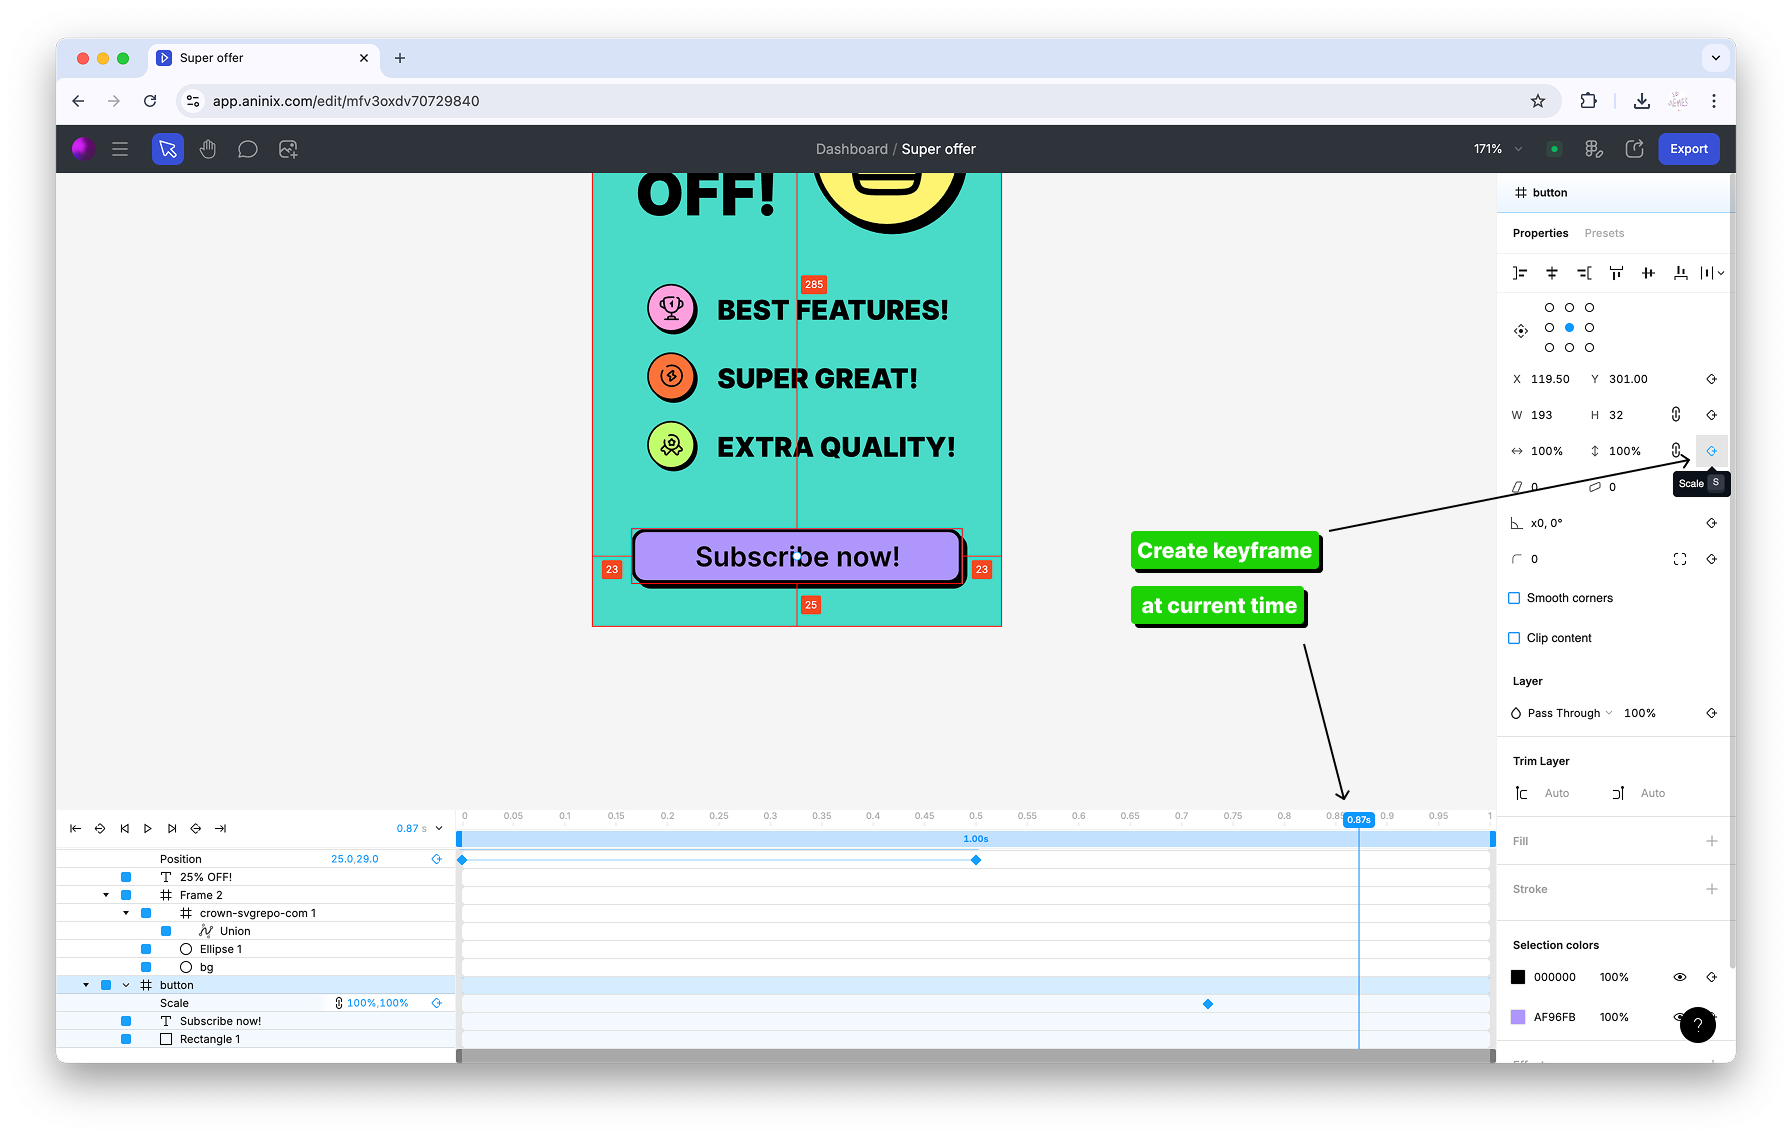Open Chrome tab list dropdown arrow
1792x1137 pixels.
[x=1716, y=58]
